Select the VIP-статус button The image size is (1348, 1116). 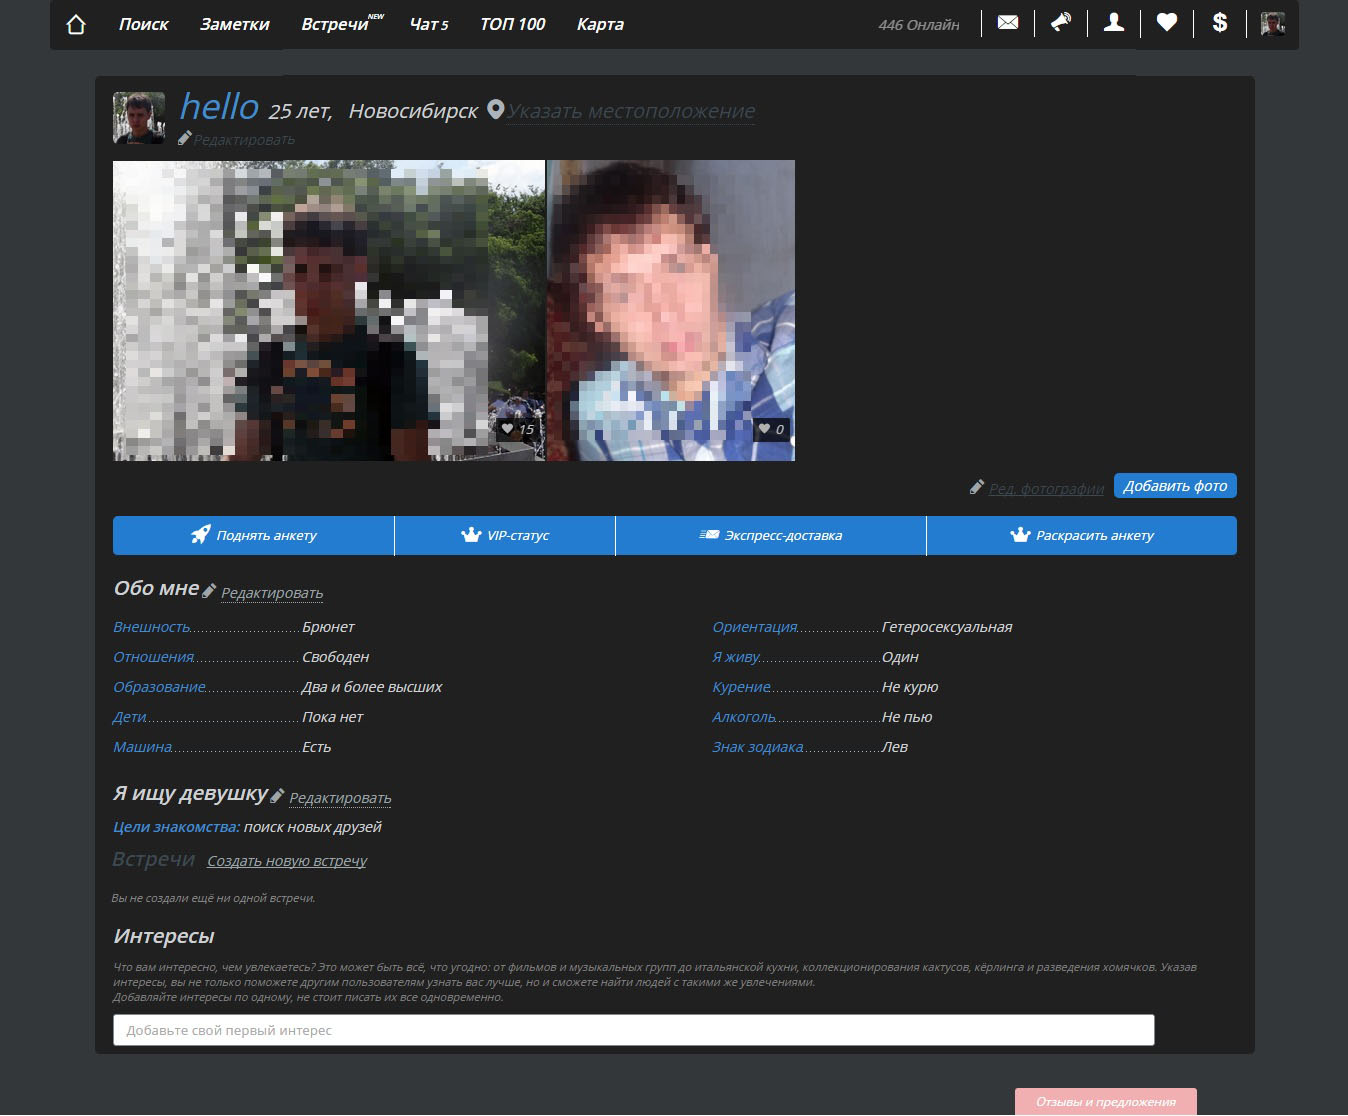tap(505, 535)
